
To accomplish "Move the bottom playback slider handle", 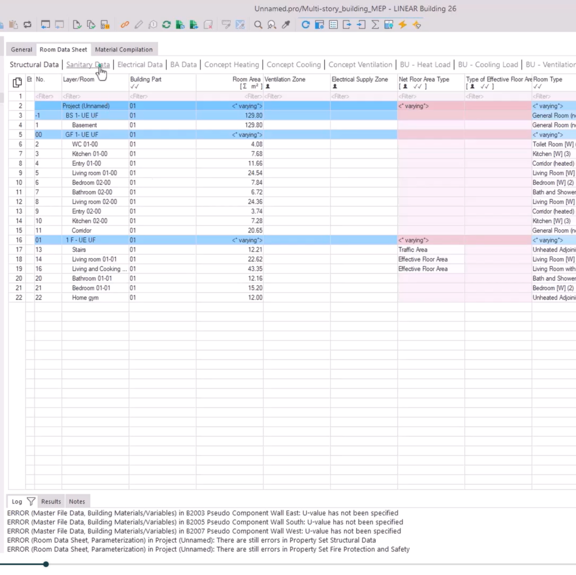I will (46, 564).
